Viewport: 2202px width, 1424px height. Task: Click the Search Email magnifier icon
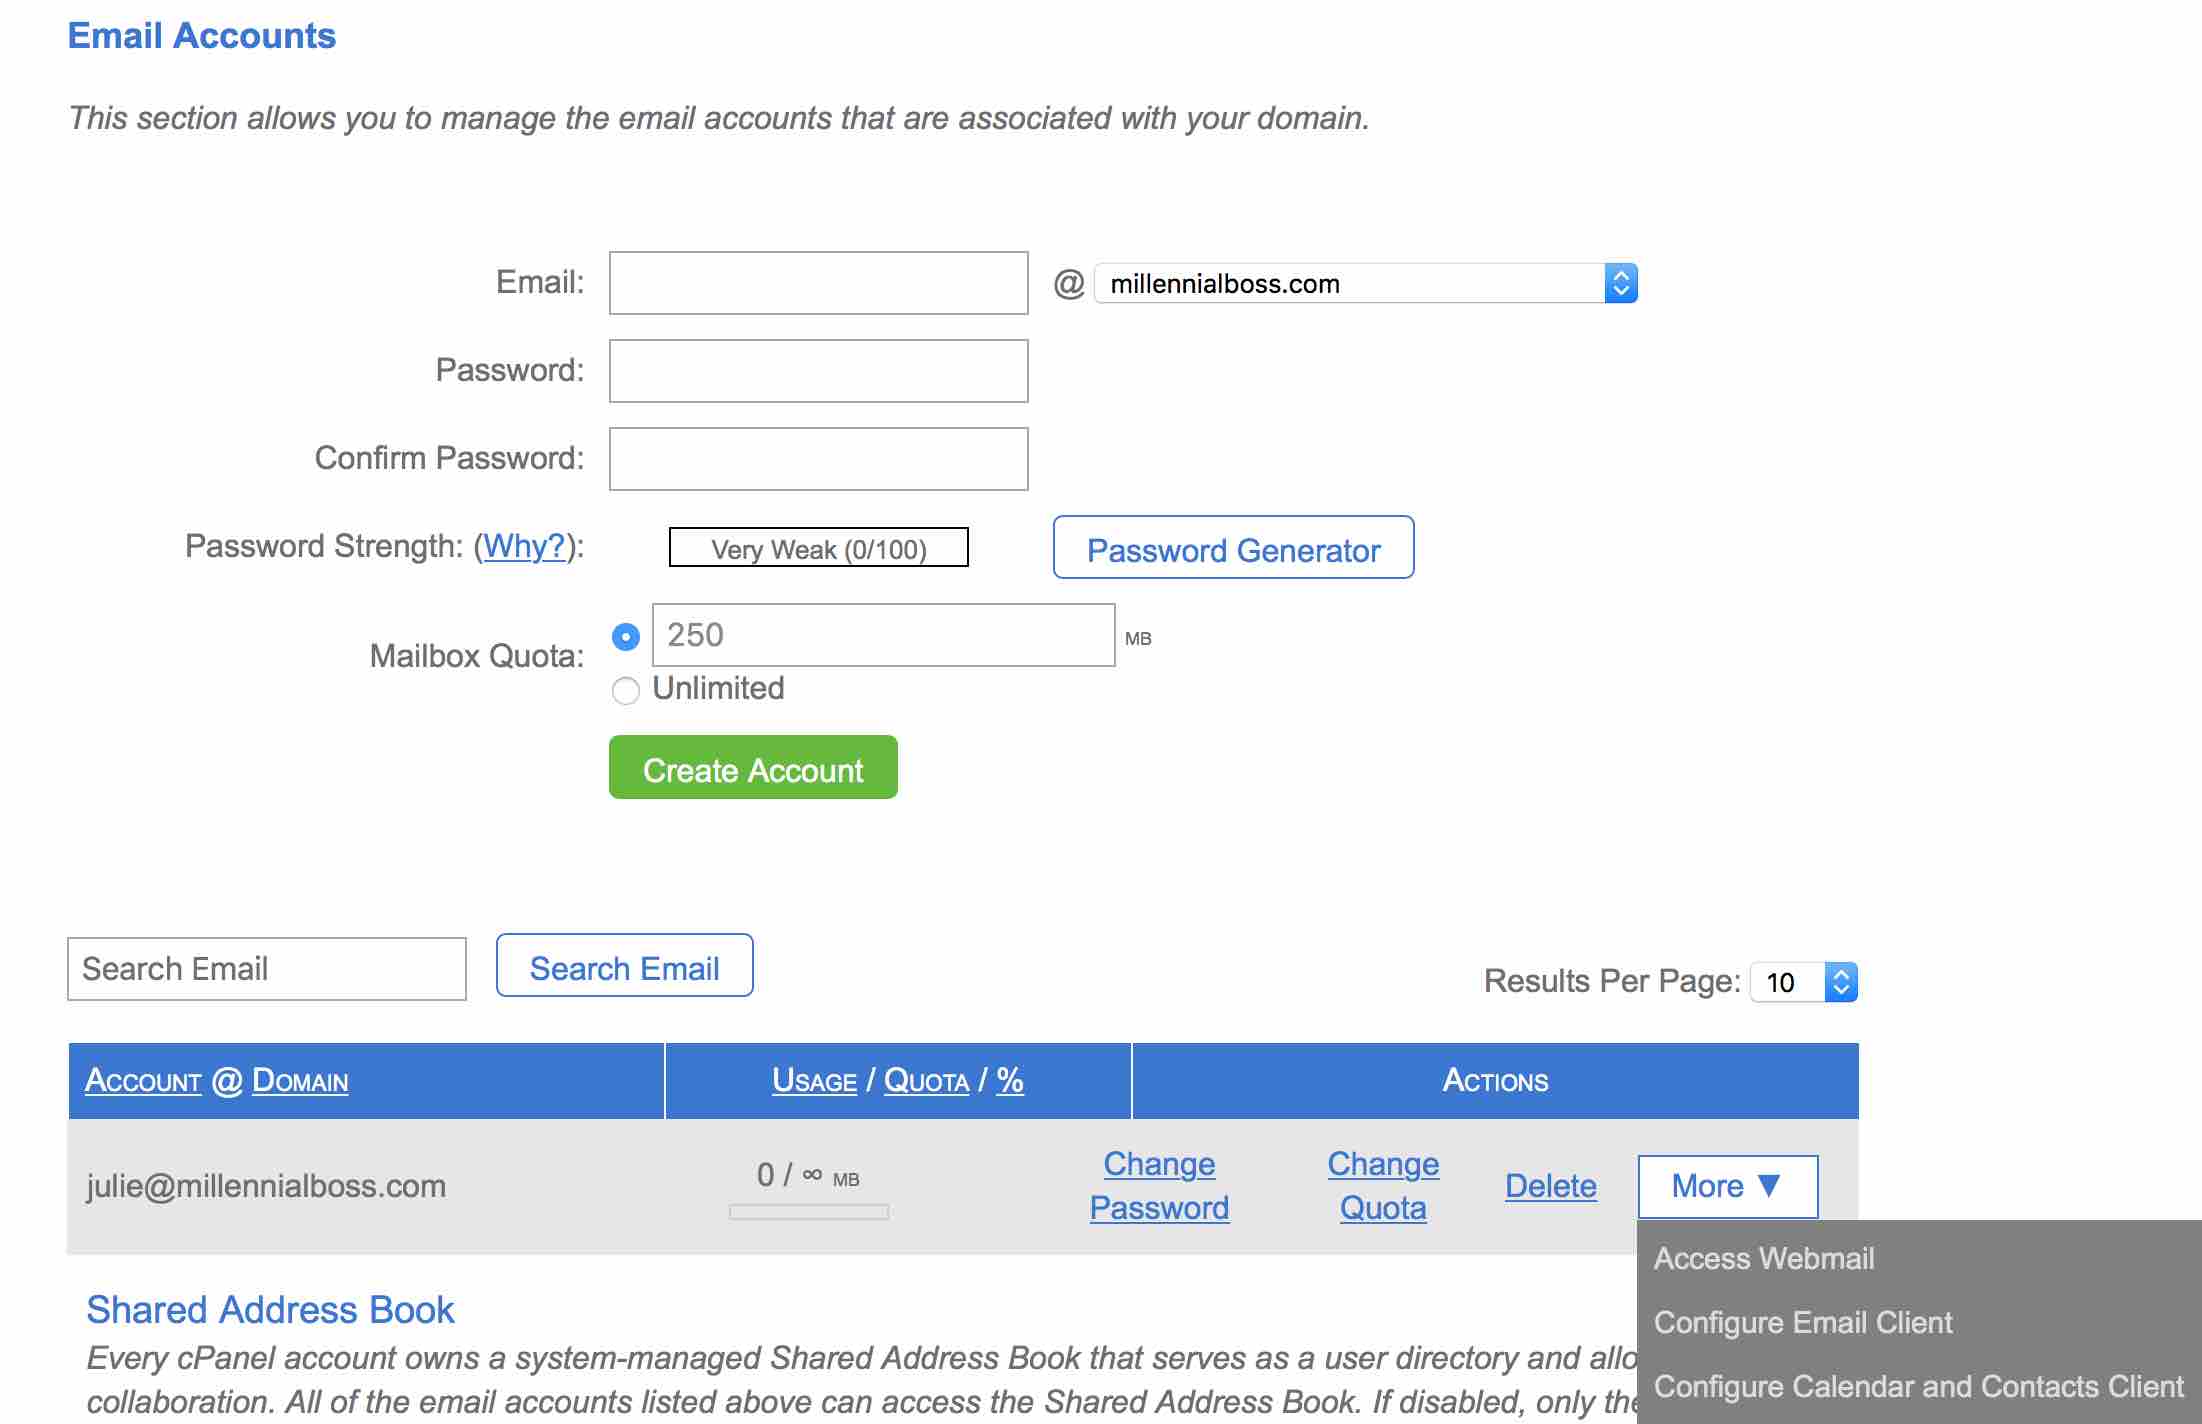click(x=623, y=966)
